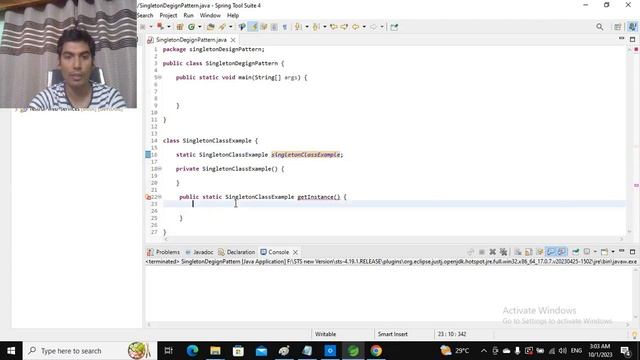Toggle Scroll Lock in the Console toolbar
Image resolution: width=640 pixels, height=360 pixels.
click(x=529, y=252)
